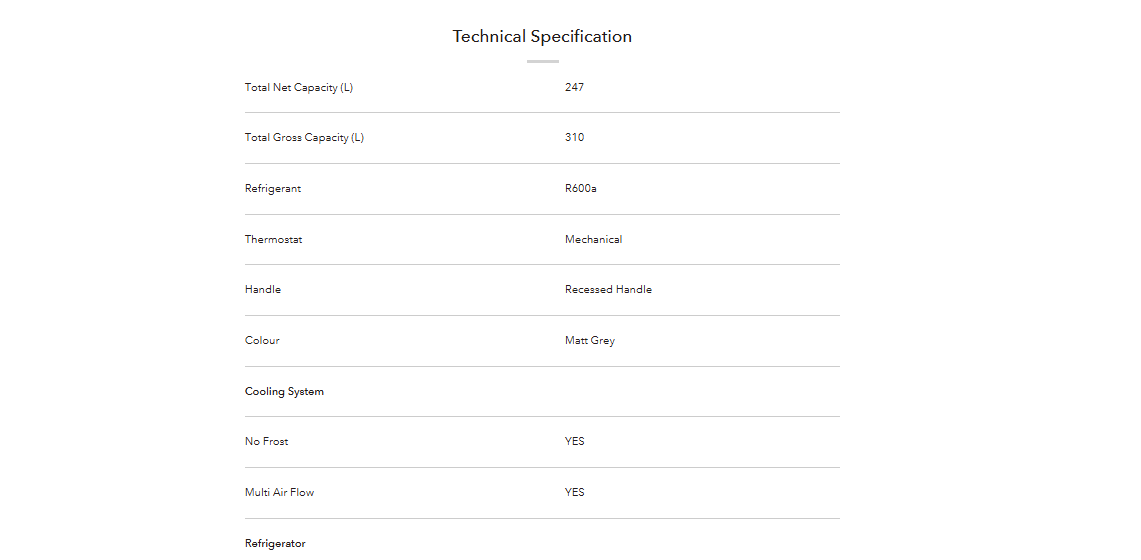Screen dimensions: 1141x560
Task: Click the Cooling System section header
Action: tap(285, 391)
